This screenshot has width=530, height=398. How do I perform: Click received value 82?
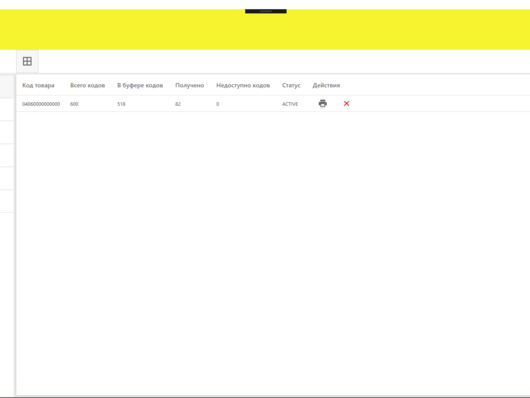[178, 104]
